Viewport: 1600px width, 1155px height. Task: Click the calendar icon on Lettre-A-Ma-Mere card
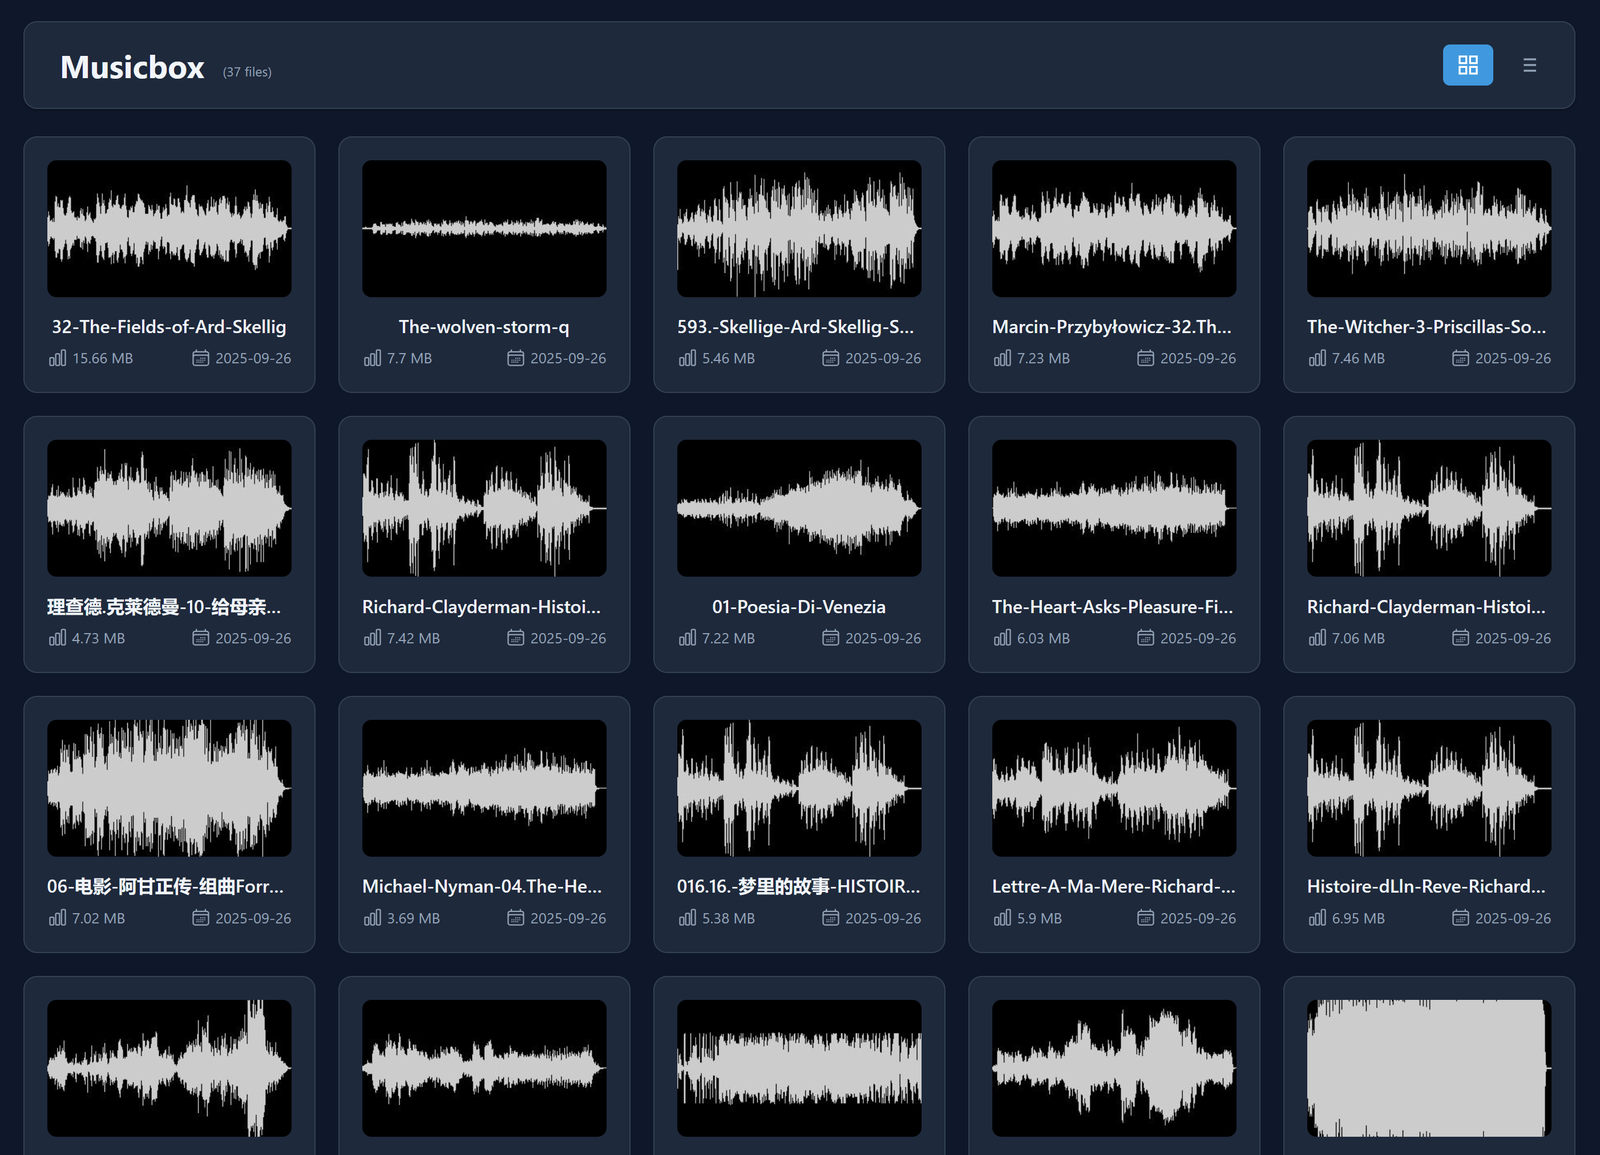coord(1146,917)
